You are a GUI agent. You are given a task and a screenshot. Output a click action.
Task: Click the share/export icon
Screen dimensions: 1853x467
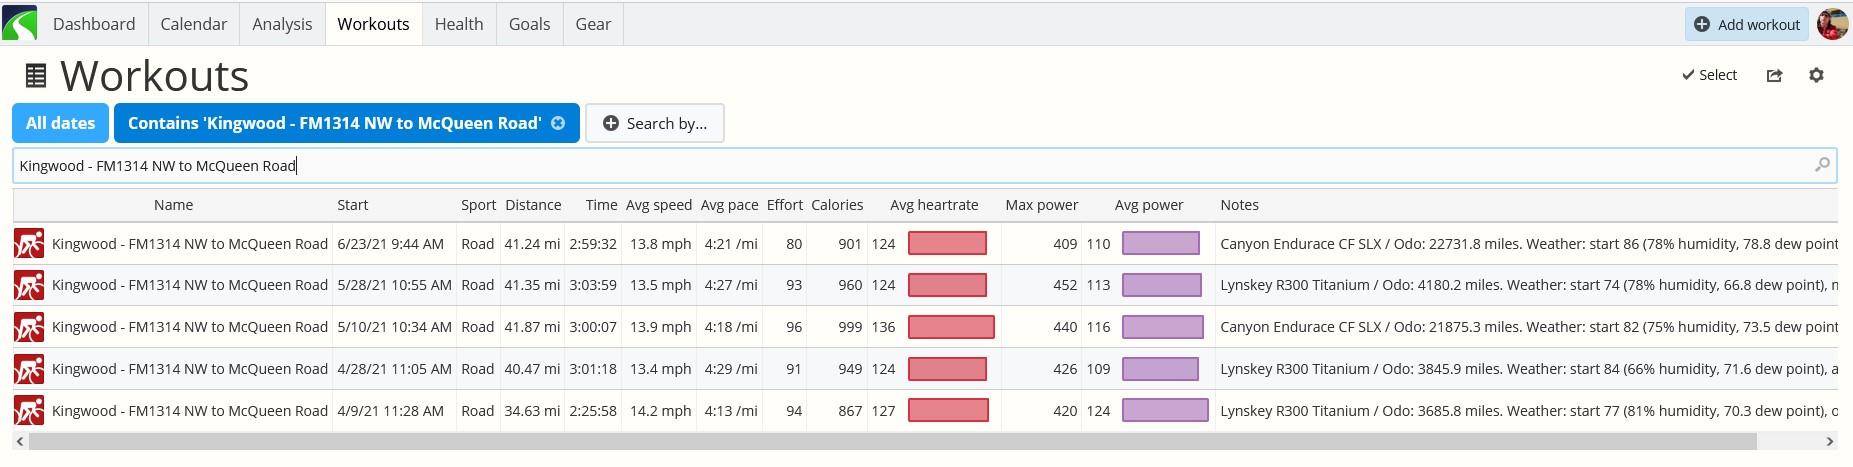(x=1775, y=75)
